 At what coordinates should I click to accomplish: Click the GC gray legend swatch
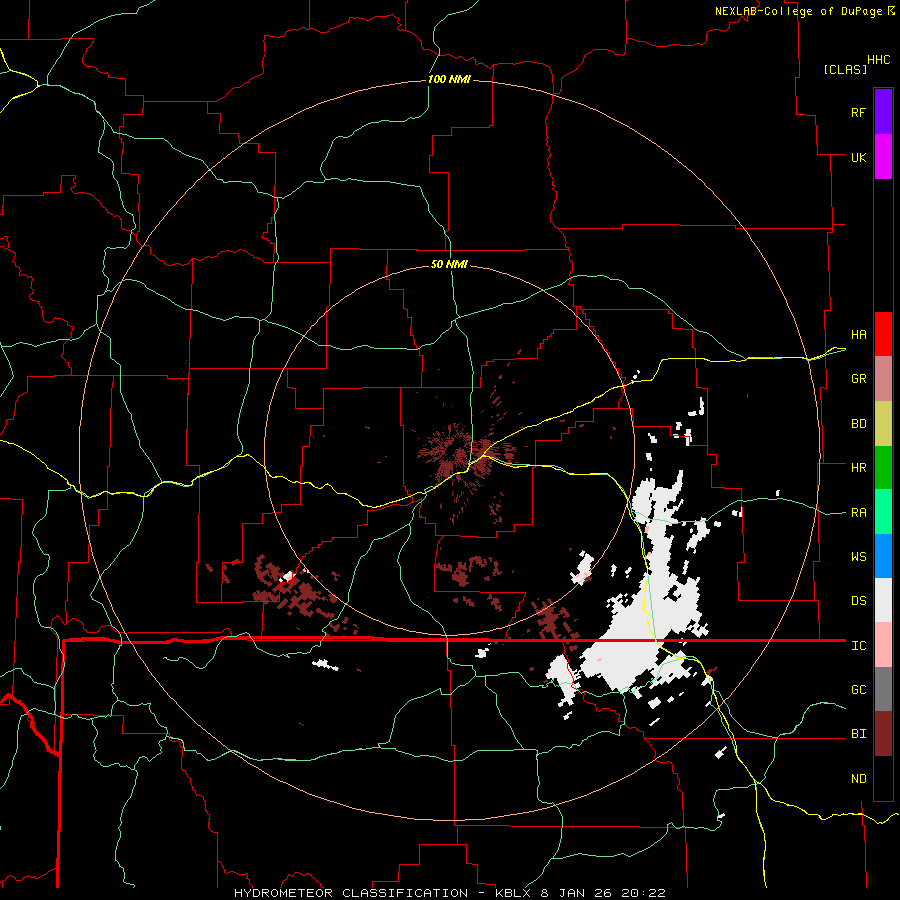pyautogui.click(x=883, y=689)
